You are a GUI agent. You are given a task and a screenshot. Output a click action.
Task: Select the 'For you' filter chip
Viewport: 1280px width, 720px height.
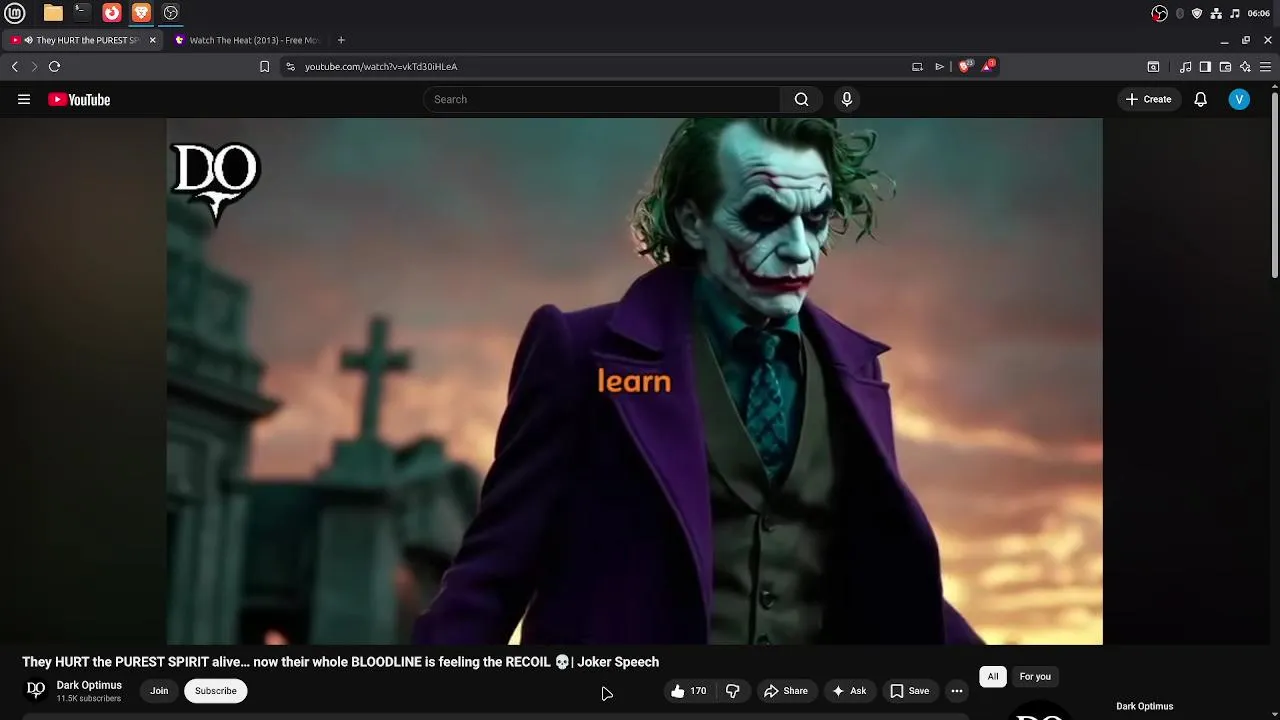(1035, 677)
